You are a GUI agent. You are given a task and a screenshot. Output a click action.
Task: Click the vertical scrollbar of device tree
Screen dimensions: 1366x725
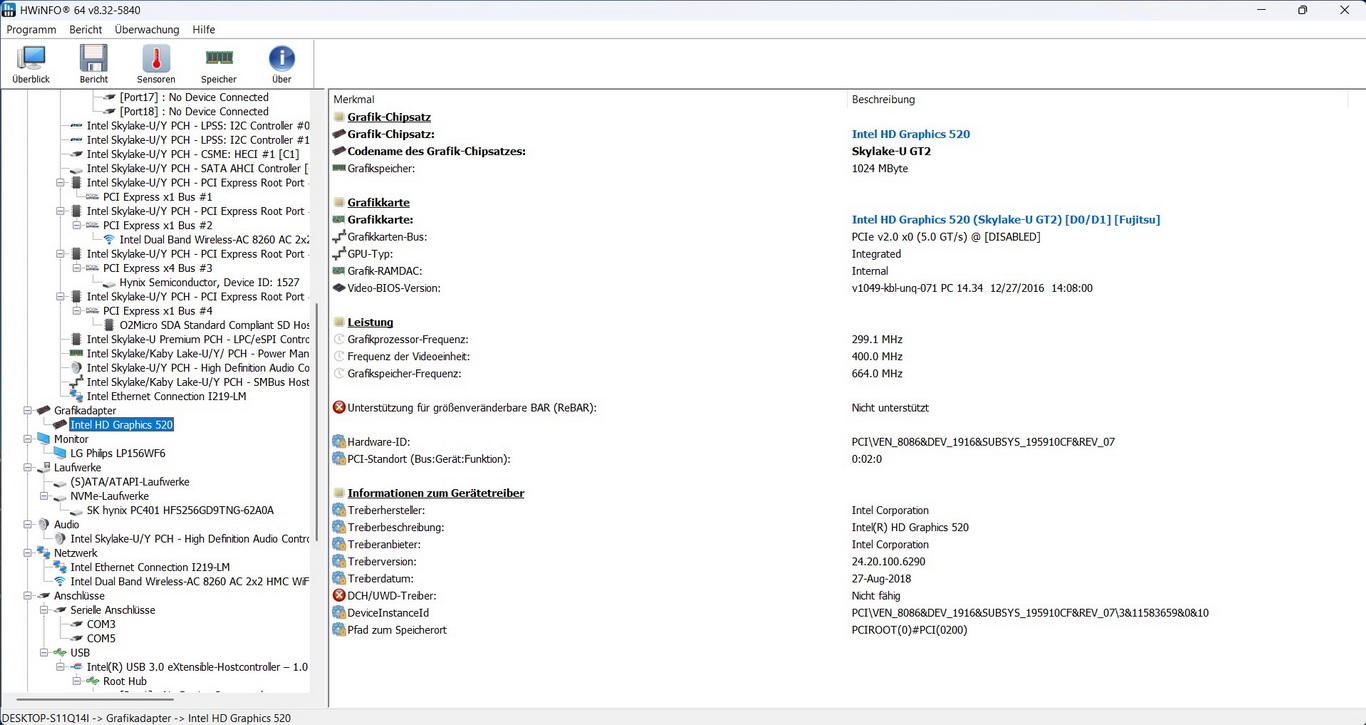[317, 420]
